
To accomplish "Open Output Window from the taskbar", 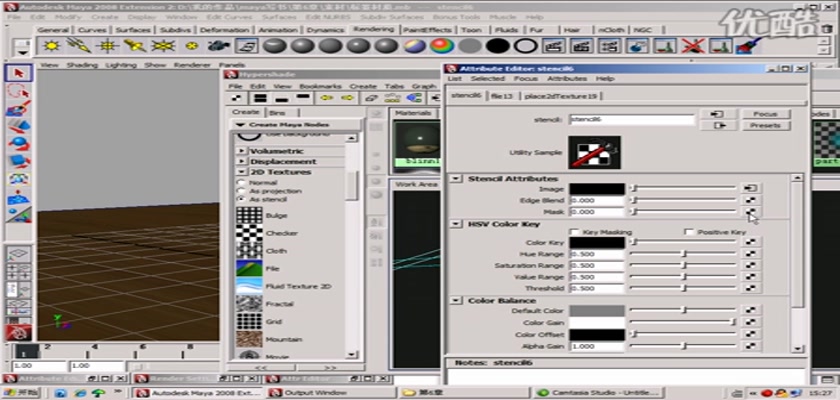I will click(x=331, y=393).
